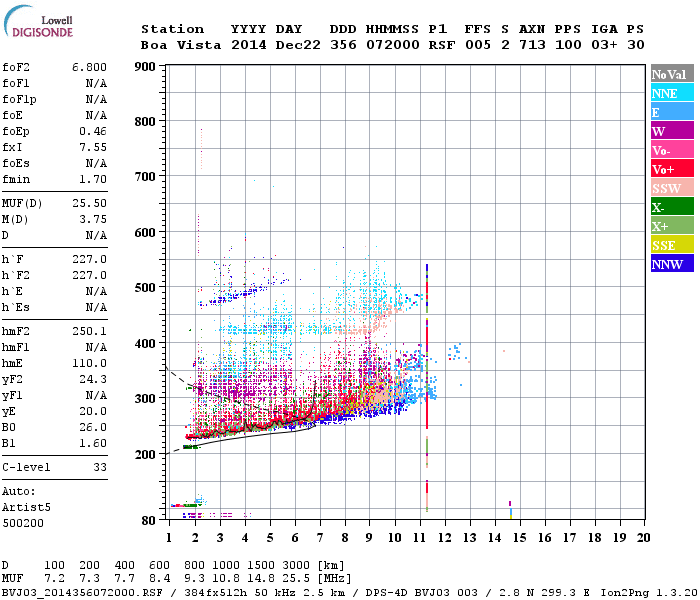
Task: Select the Vo+ red legend swatch
Action: [672, 169]
